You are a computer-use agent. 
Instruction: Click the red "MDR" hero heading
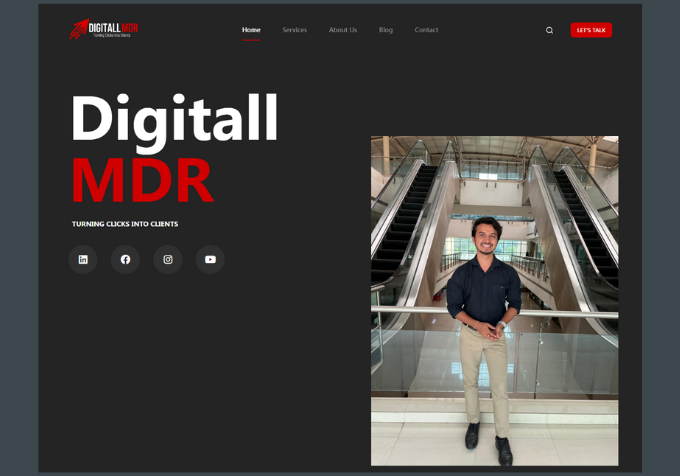coord(142,180)
